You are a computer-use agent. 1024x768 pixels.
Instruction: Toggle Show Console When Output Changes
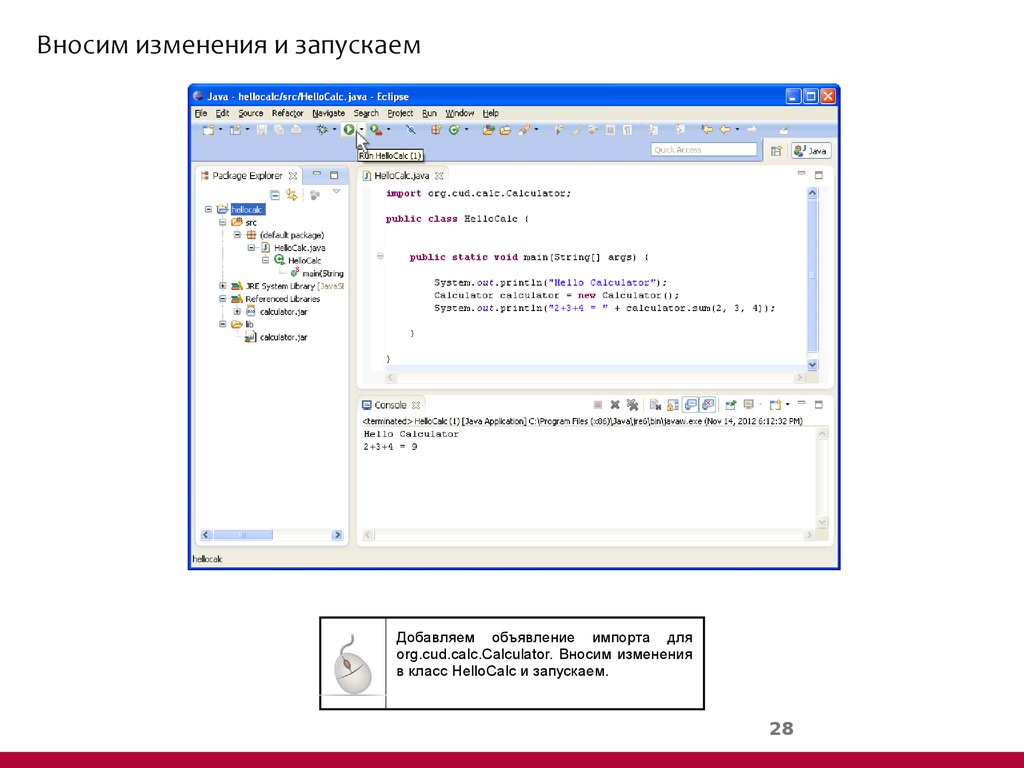point(690,404)
